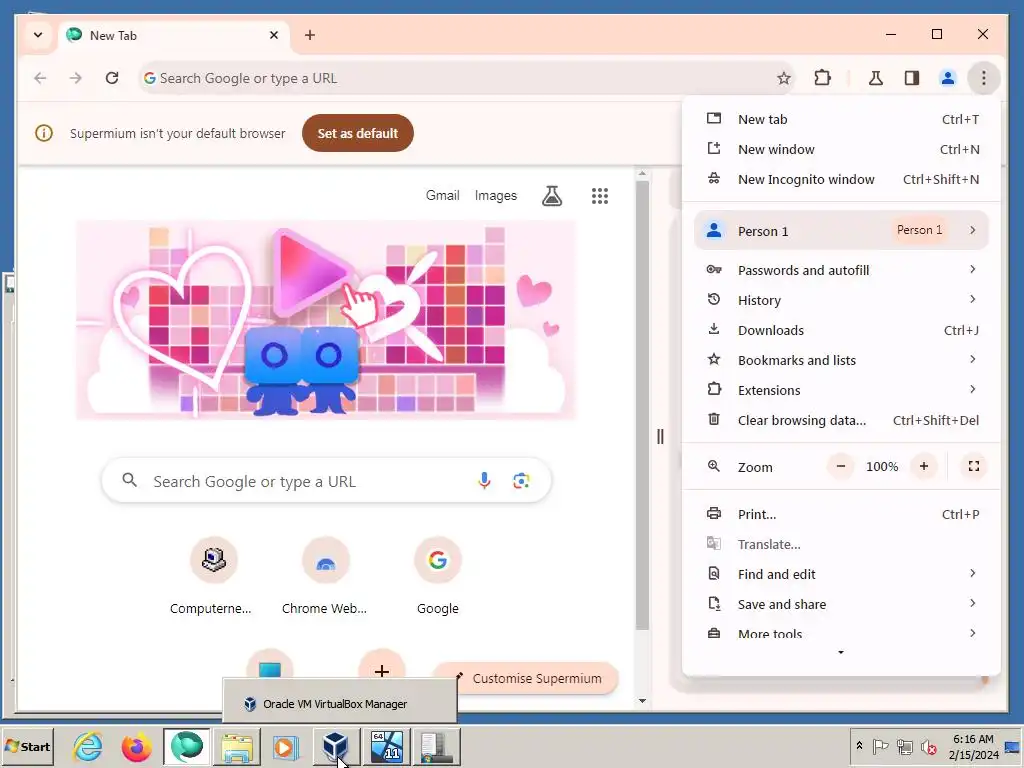Click the Action Center flag tray icon
The image size is (1024, 768).
click(x=881, y=746)
